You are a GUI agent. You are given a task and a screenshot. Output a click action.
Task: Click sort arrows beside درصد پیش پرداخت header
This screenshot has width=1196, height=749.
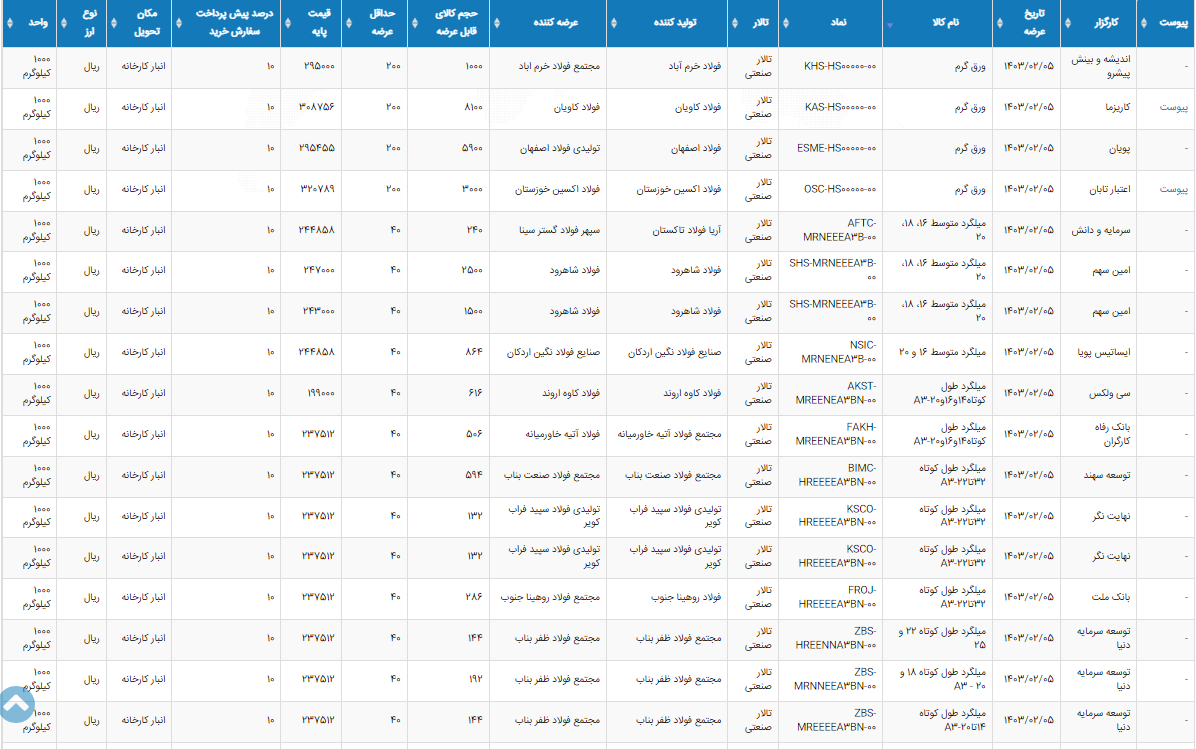point(178,23)
